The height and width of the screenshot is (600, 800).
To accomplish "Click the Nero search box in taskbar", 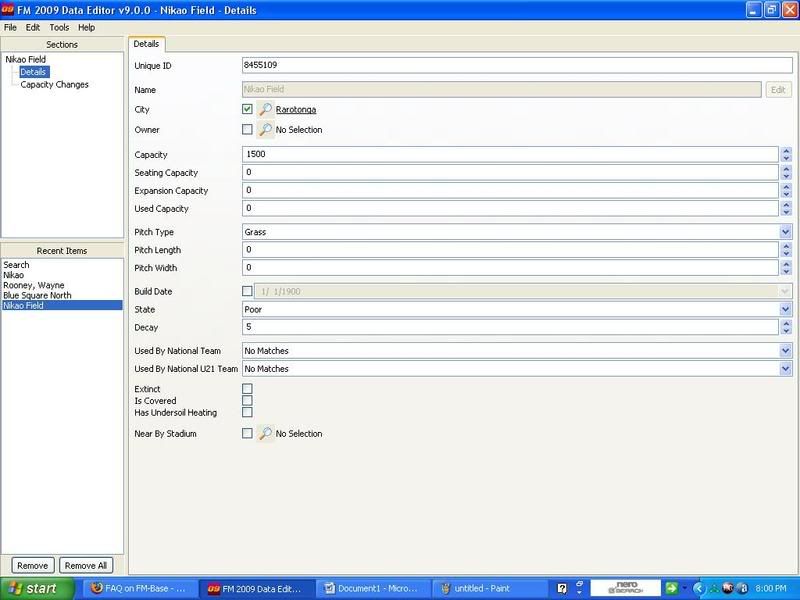I will point(626,588).
